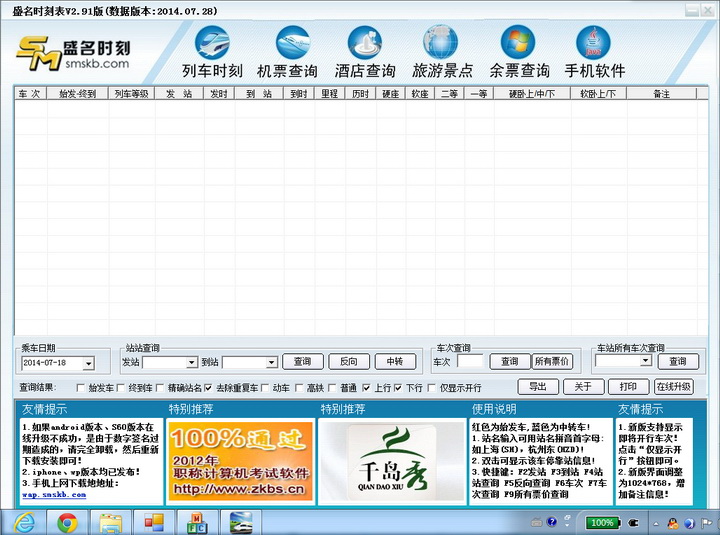The height and width of the screenshot is (535, 720).
Task: Sort by the 里程 column header
Action: click(x=330, y=94)
